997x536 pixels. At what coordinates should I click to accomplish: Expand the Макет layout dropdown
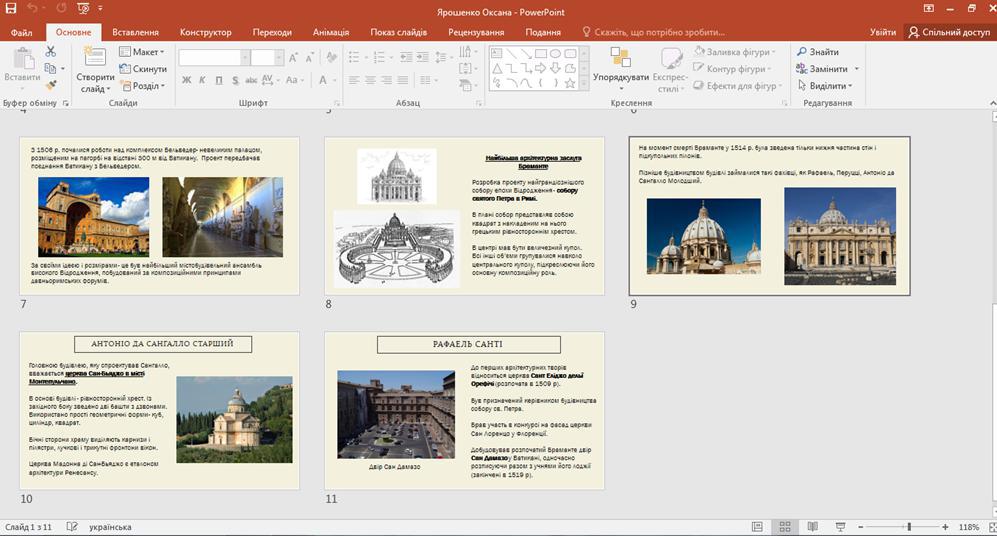tap(142, 52)
